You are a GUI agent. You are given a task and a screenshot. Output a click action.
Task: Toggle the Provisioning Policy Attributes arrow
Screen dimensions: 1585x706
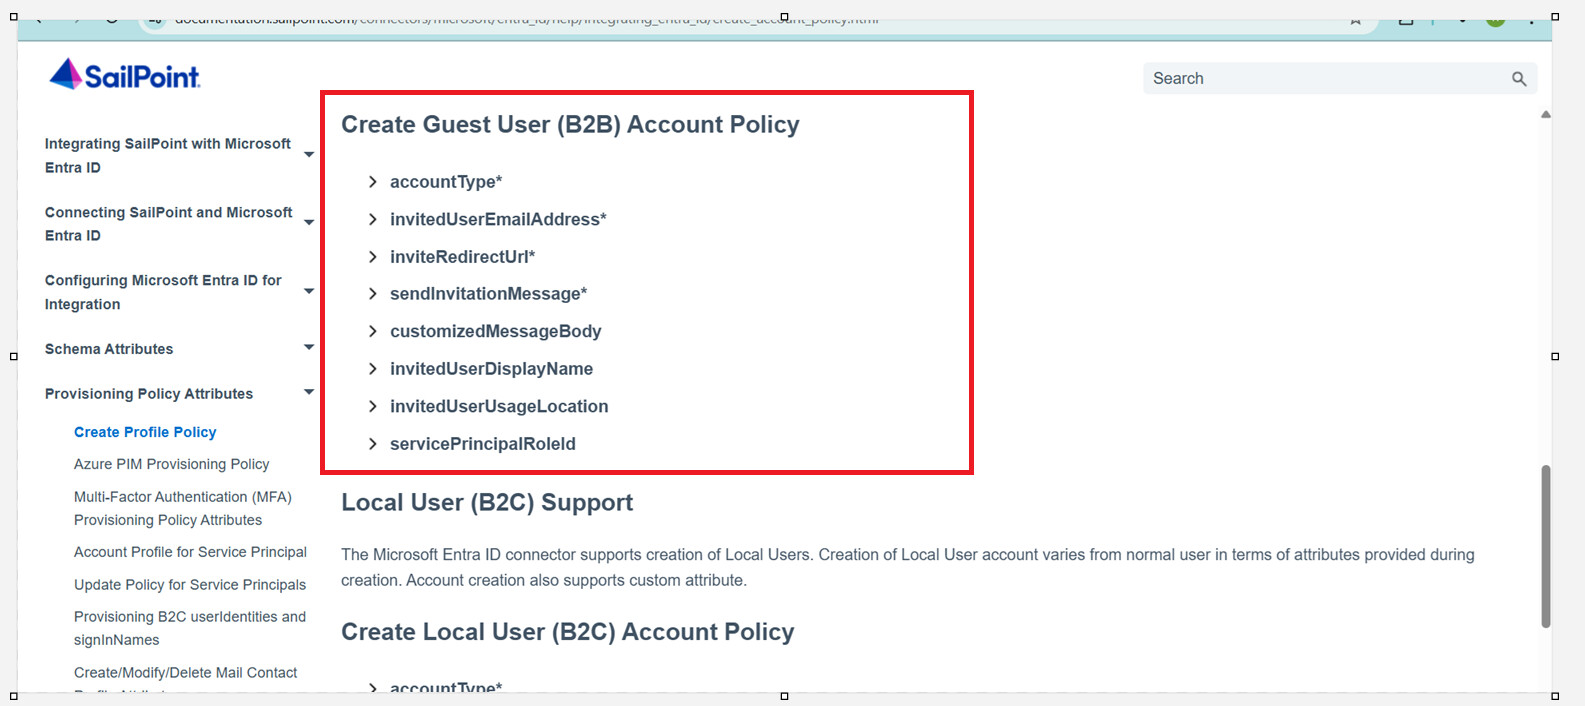tap(309, 393)
